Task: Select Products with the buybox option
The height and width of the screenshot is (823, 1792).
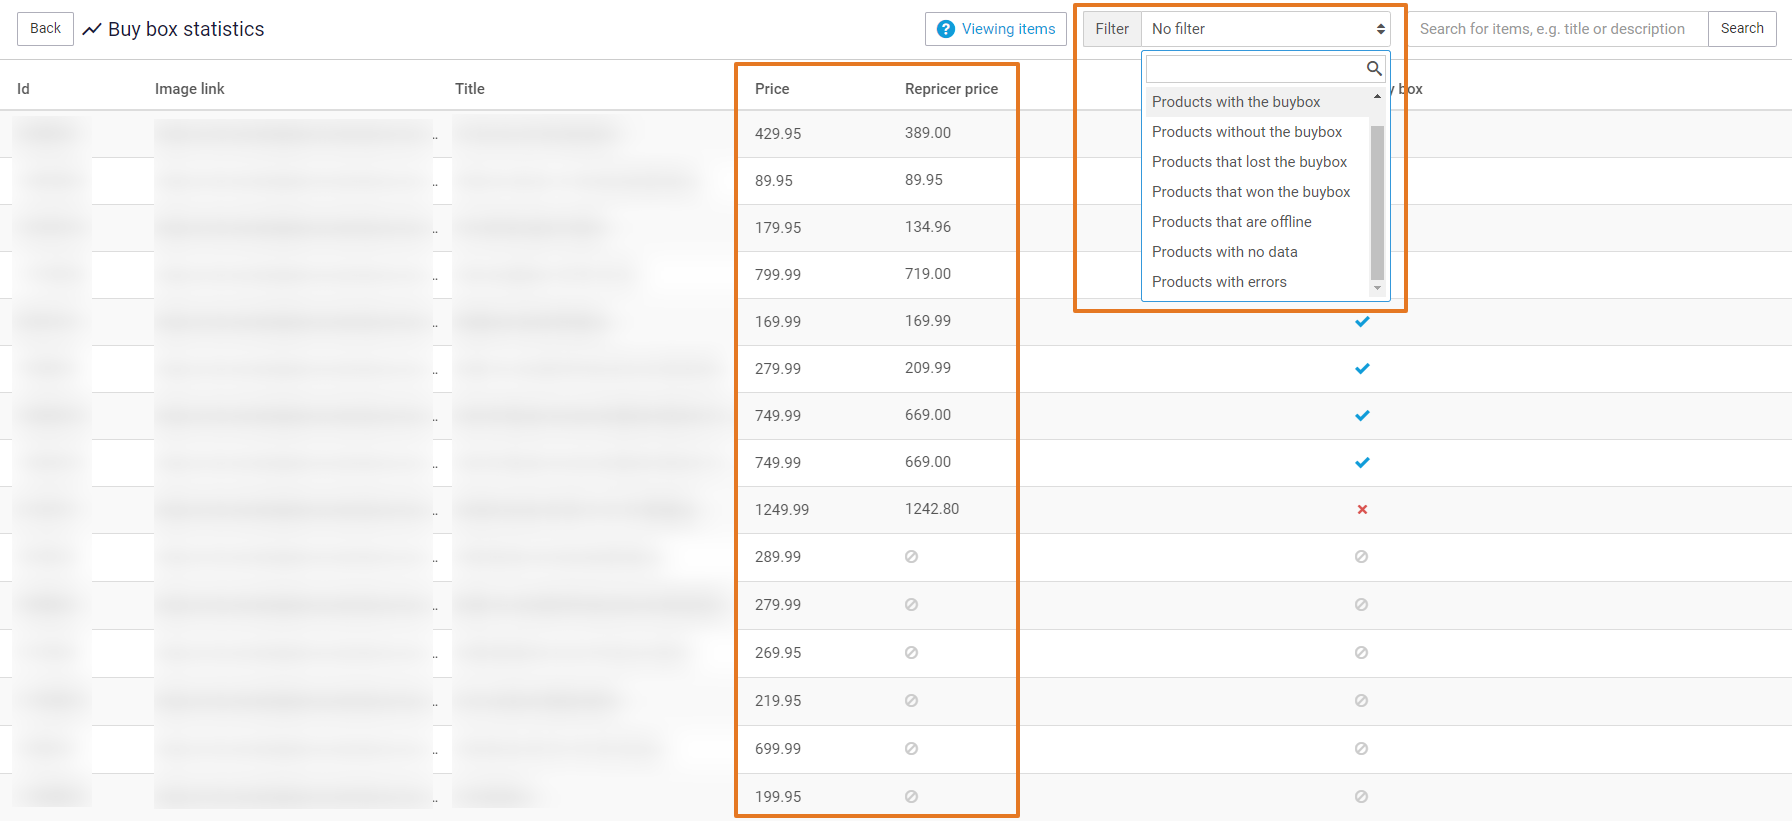Action: click(1236, 102)
